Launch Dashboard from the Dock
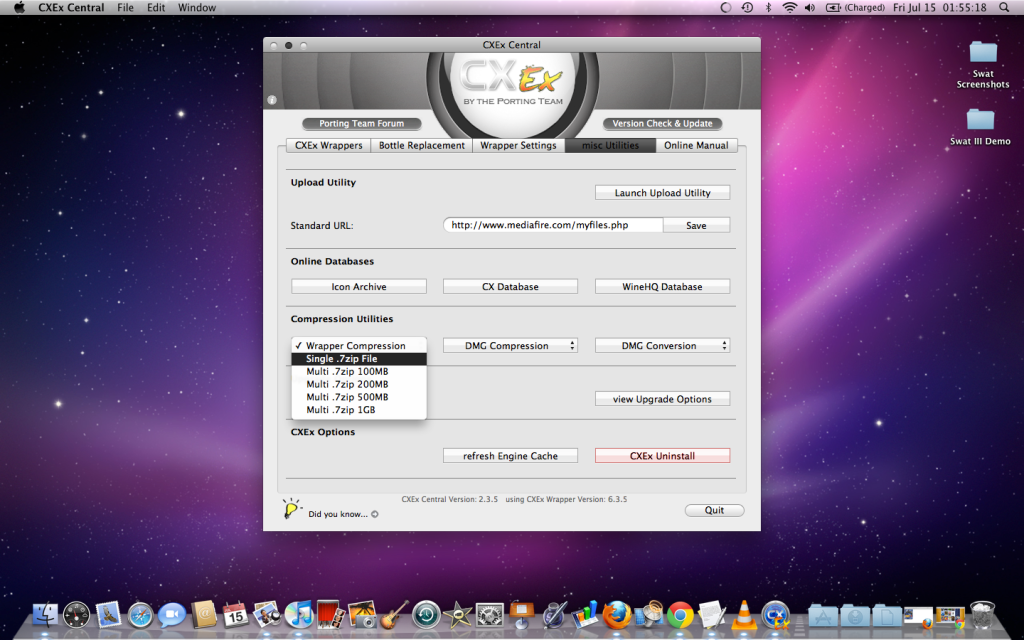Image resolution: width=1024 pixels, height=640 pixels. 76,615
